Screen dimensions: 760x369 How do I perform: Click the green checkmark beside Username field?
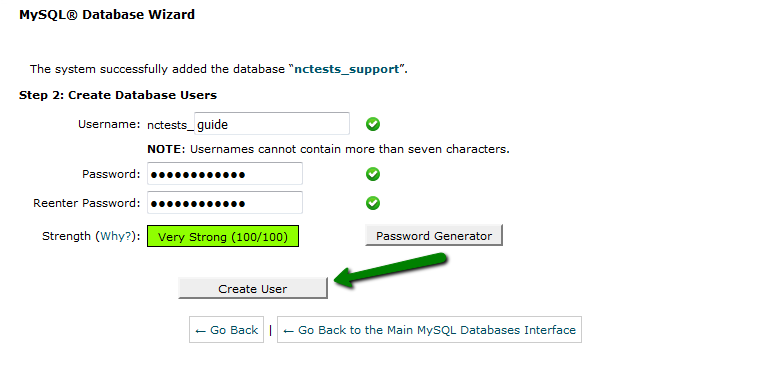[x=373, y=125]
